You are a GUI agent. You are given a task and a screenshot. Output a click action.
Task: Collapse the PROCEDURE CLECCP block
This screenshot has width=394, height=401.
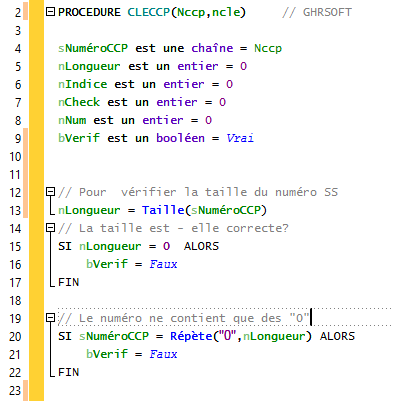pos(50,12)
